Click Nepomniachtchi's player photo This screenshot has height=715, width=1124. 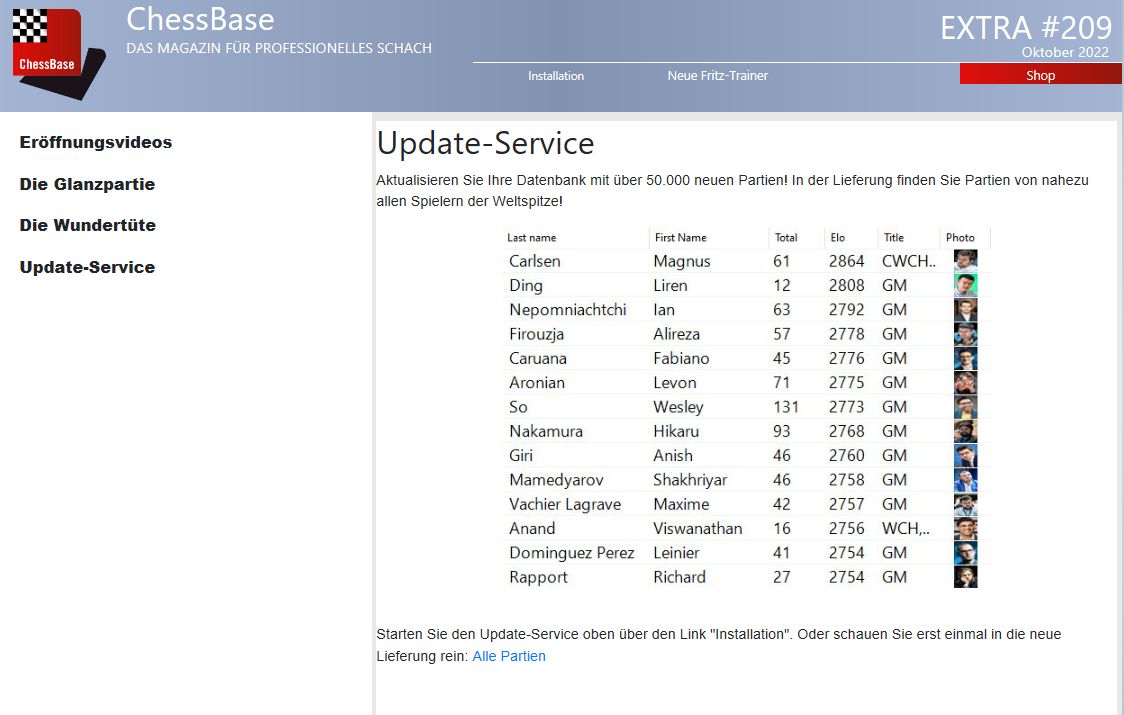coord(965,310)
